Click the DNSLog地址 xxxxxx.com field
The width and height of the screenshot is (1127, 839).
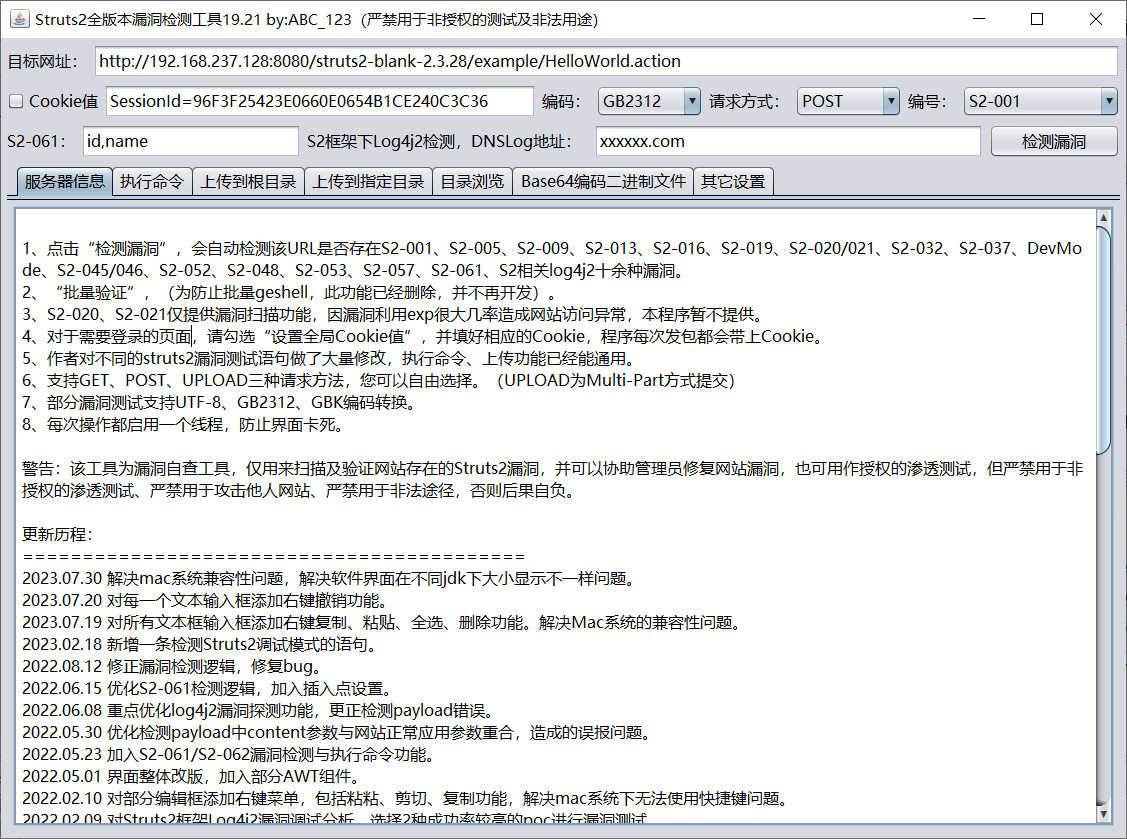point(788,142)
